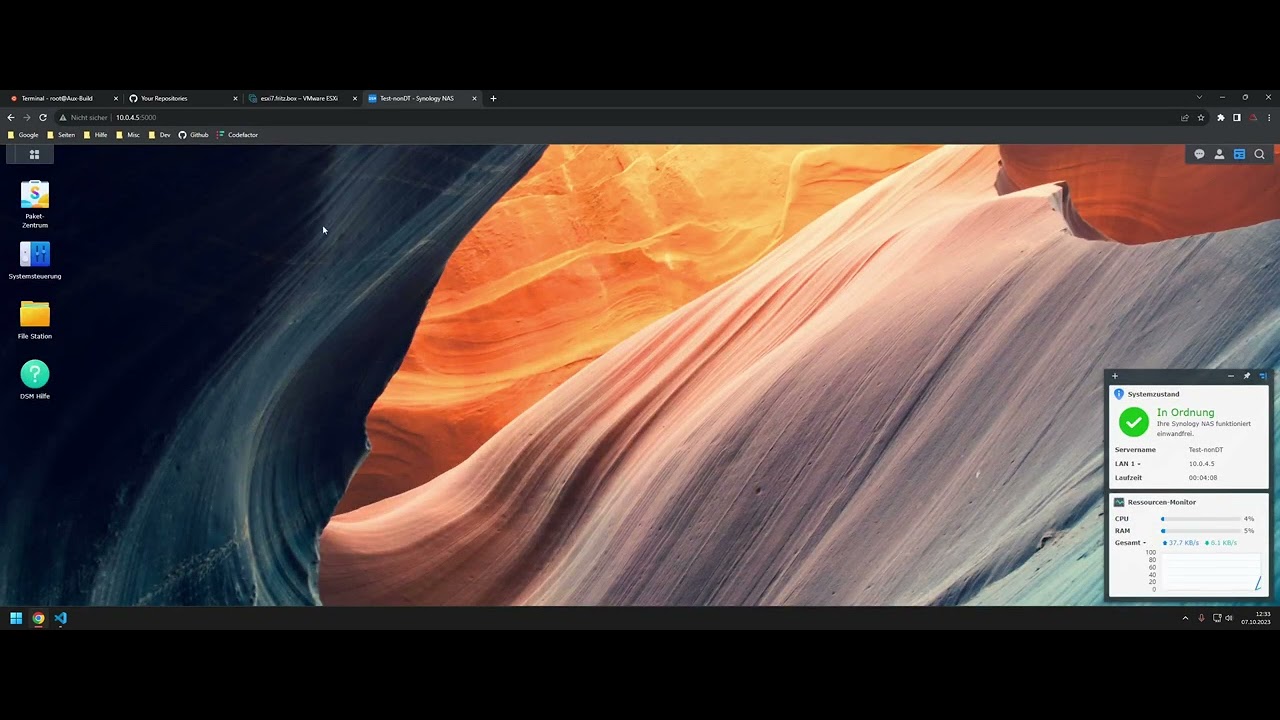Open the Seiten bookmark folder
The height and width of the screenshot is (720, 1280).
click(x=61, y=135)
